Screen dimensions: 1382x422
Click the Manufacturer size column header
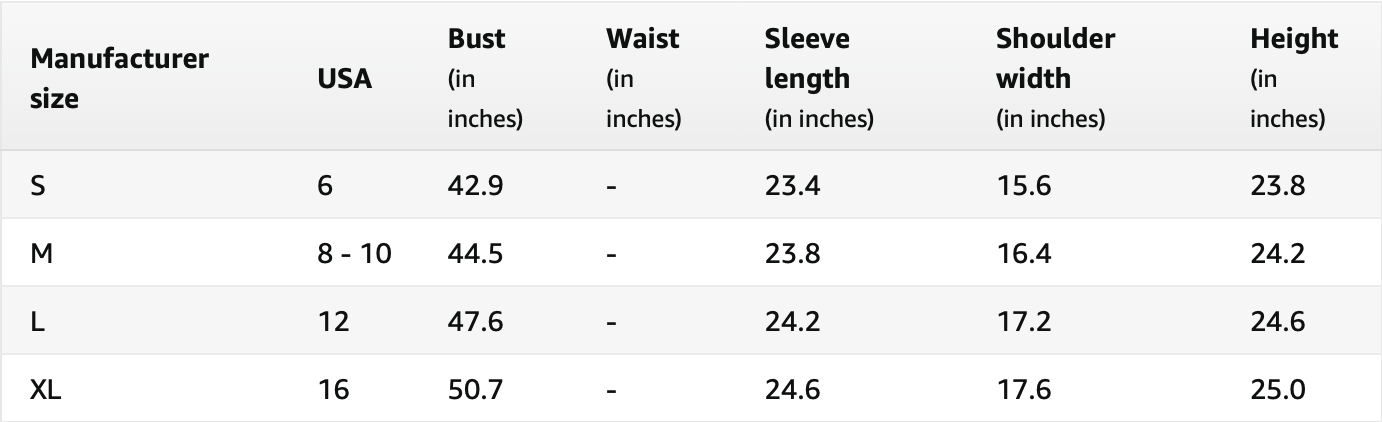(x=119, y=78)
